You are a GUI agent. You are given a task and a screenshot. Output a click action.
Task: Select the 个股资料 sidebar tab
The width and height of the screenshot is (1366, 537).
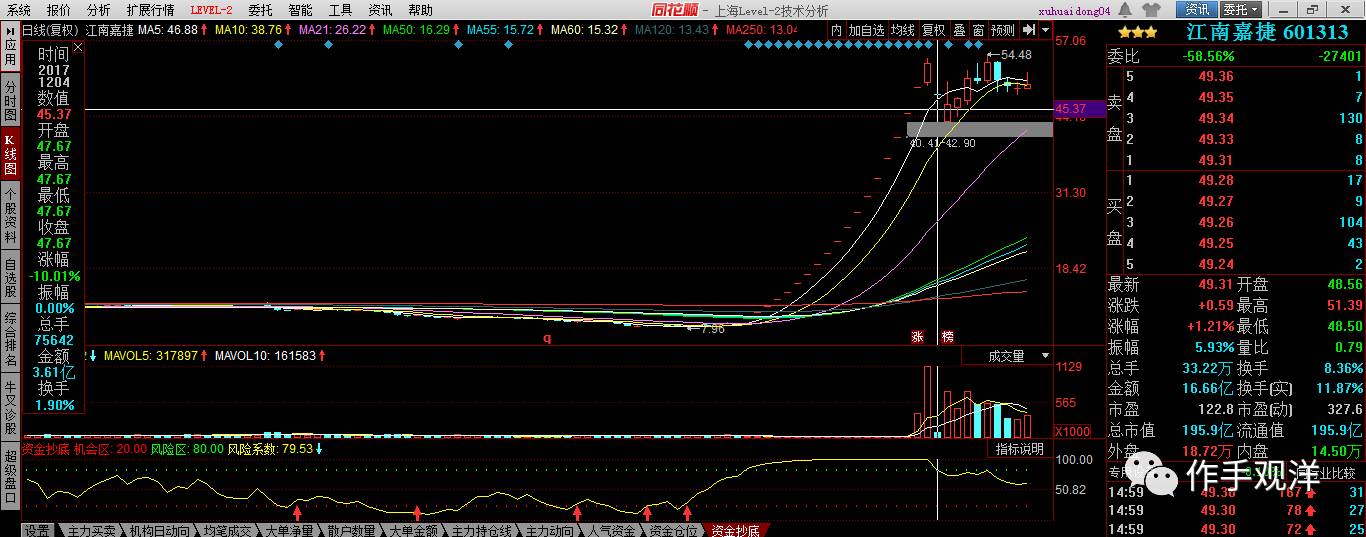(10, 216)
